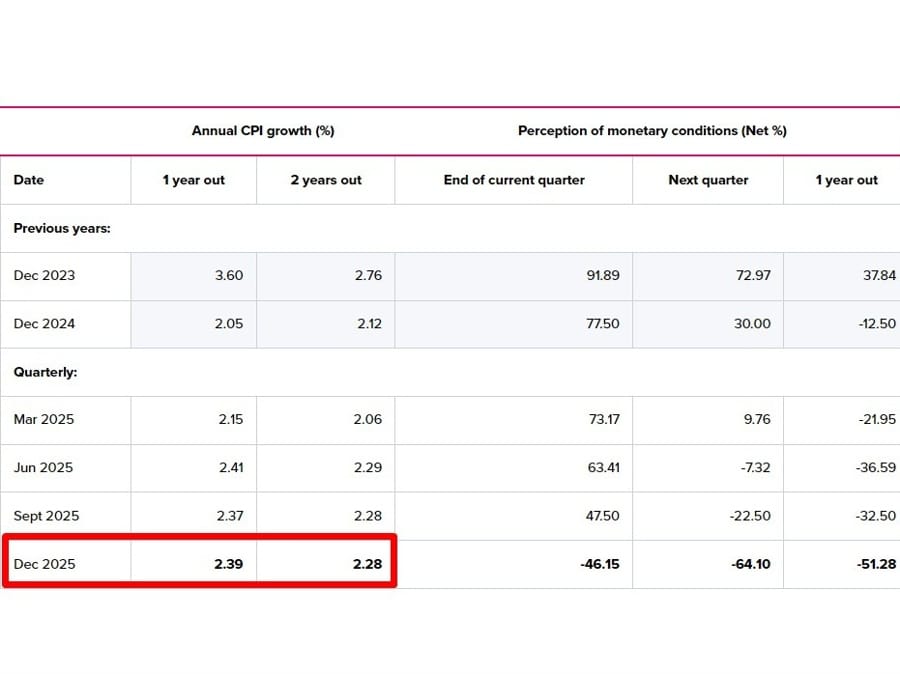This screenshot has height=674, width=900.
Task: Click the Perception of monetary conditions heading
Action: pos(652,131)
